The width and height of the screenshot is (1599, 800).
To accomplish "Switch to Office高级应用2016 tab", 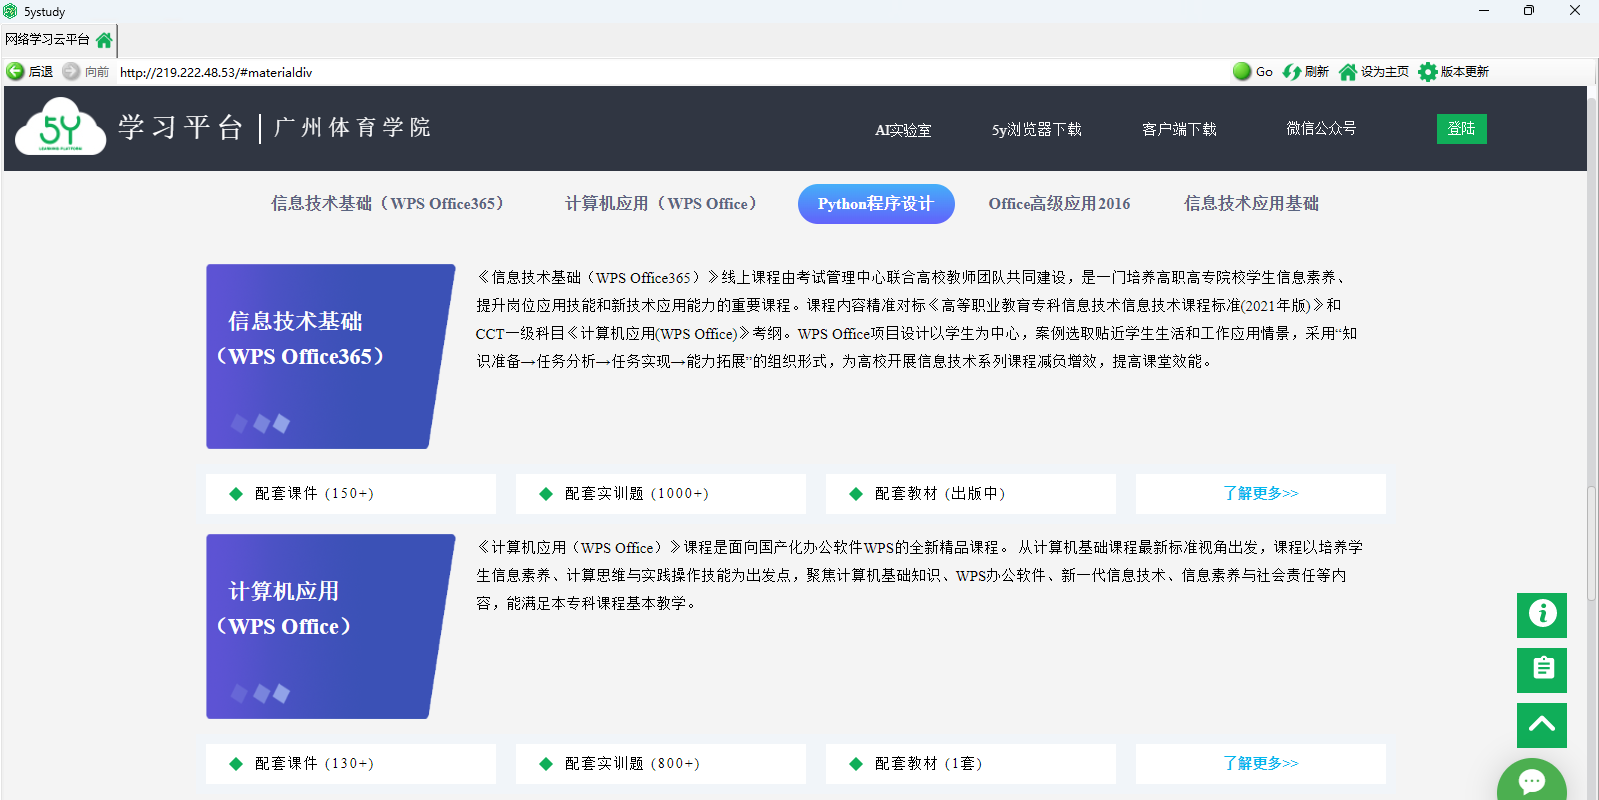I will point(1059,204).
